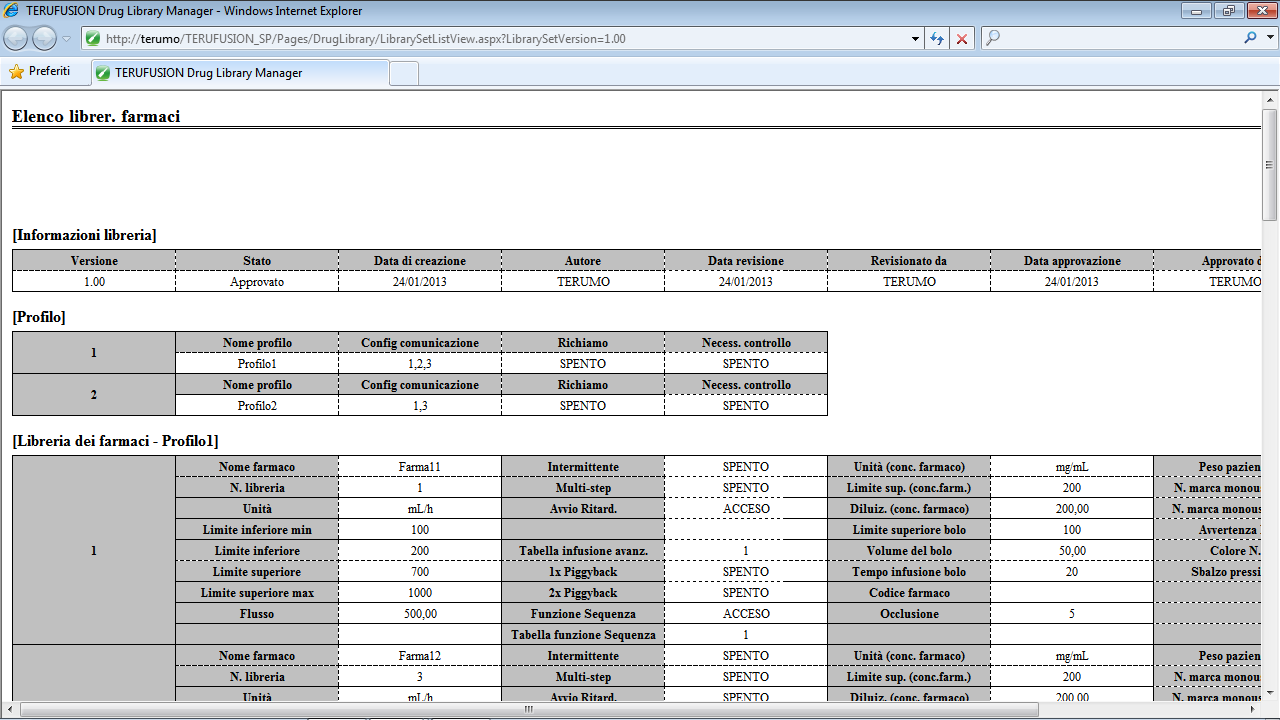Click the 'Limite superiore bolo' label
1280x720 pixels.
click(909, 530)
